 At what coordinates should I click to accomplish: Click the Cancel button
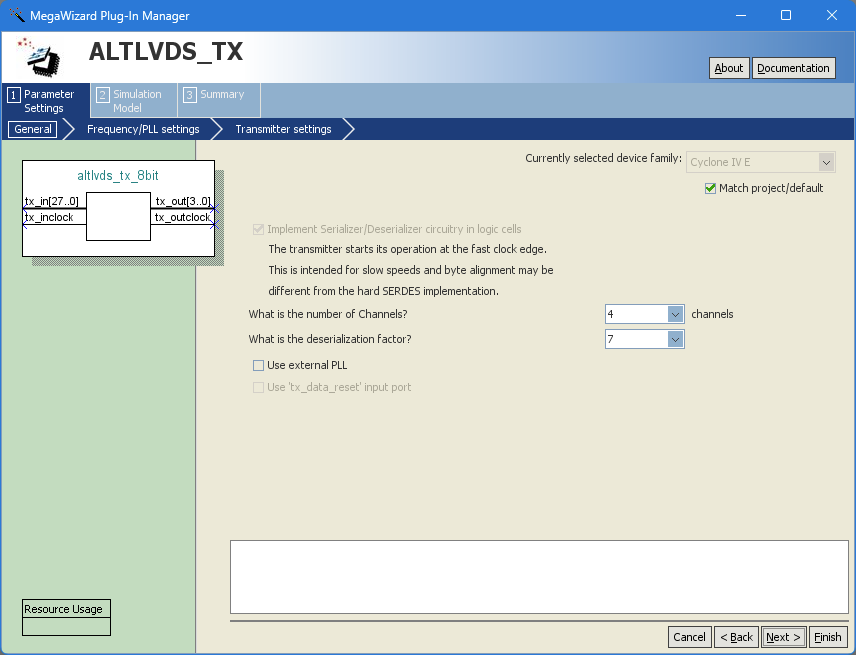click(x=689, y=637)
